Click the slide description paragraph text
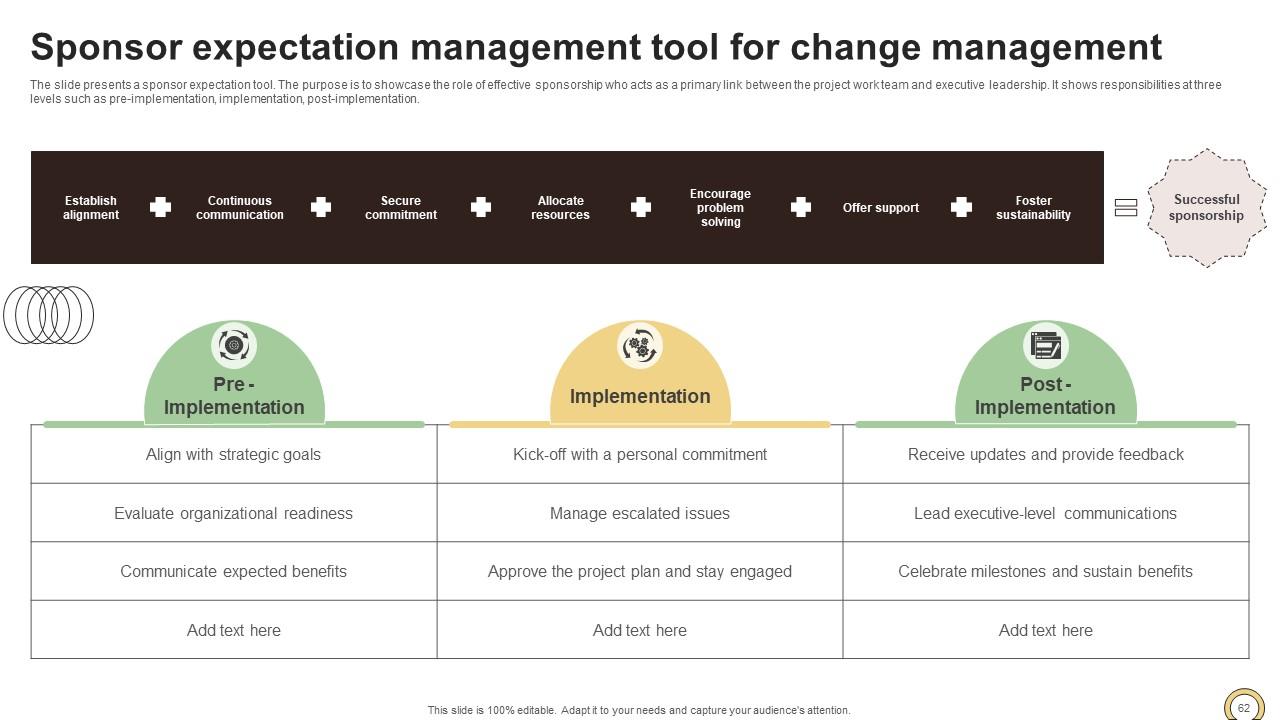Screen dimensions: 1280x720 pos(626,92)
